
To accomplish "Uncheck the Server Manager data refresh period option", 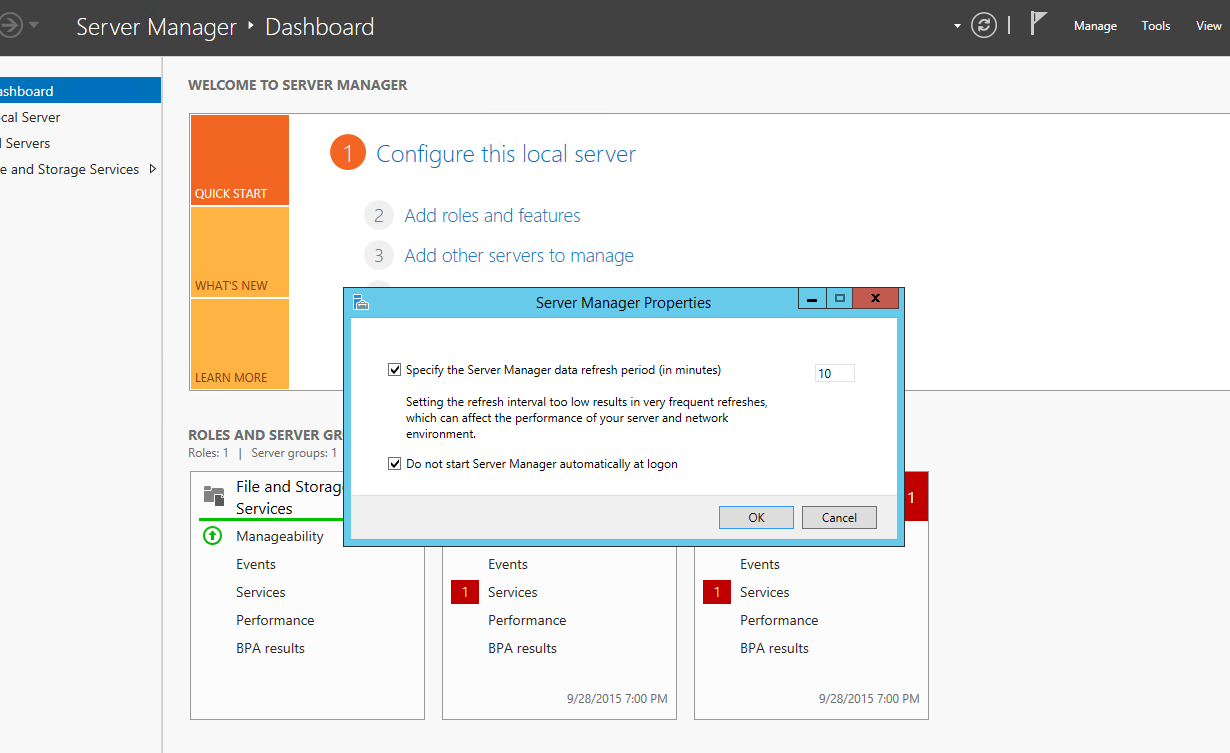I will [x=395, y=369].
